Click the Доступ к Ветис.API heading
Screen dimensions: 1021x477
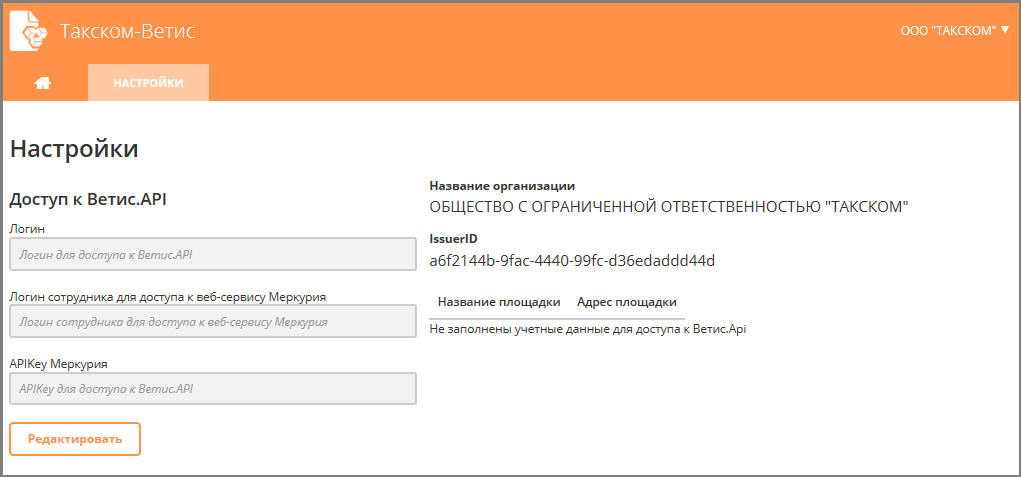click(x=88, y=200)
